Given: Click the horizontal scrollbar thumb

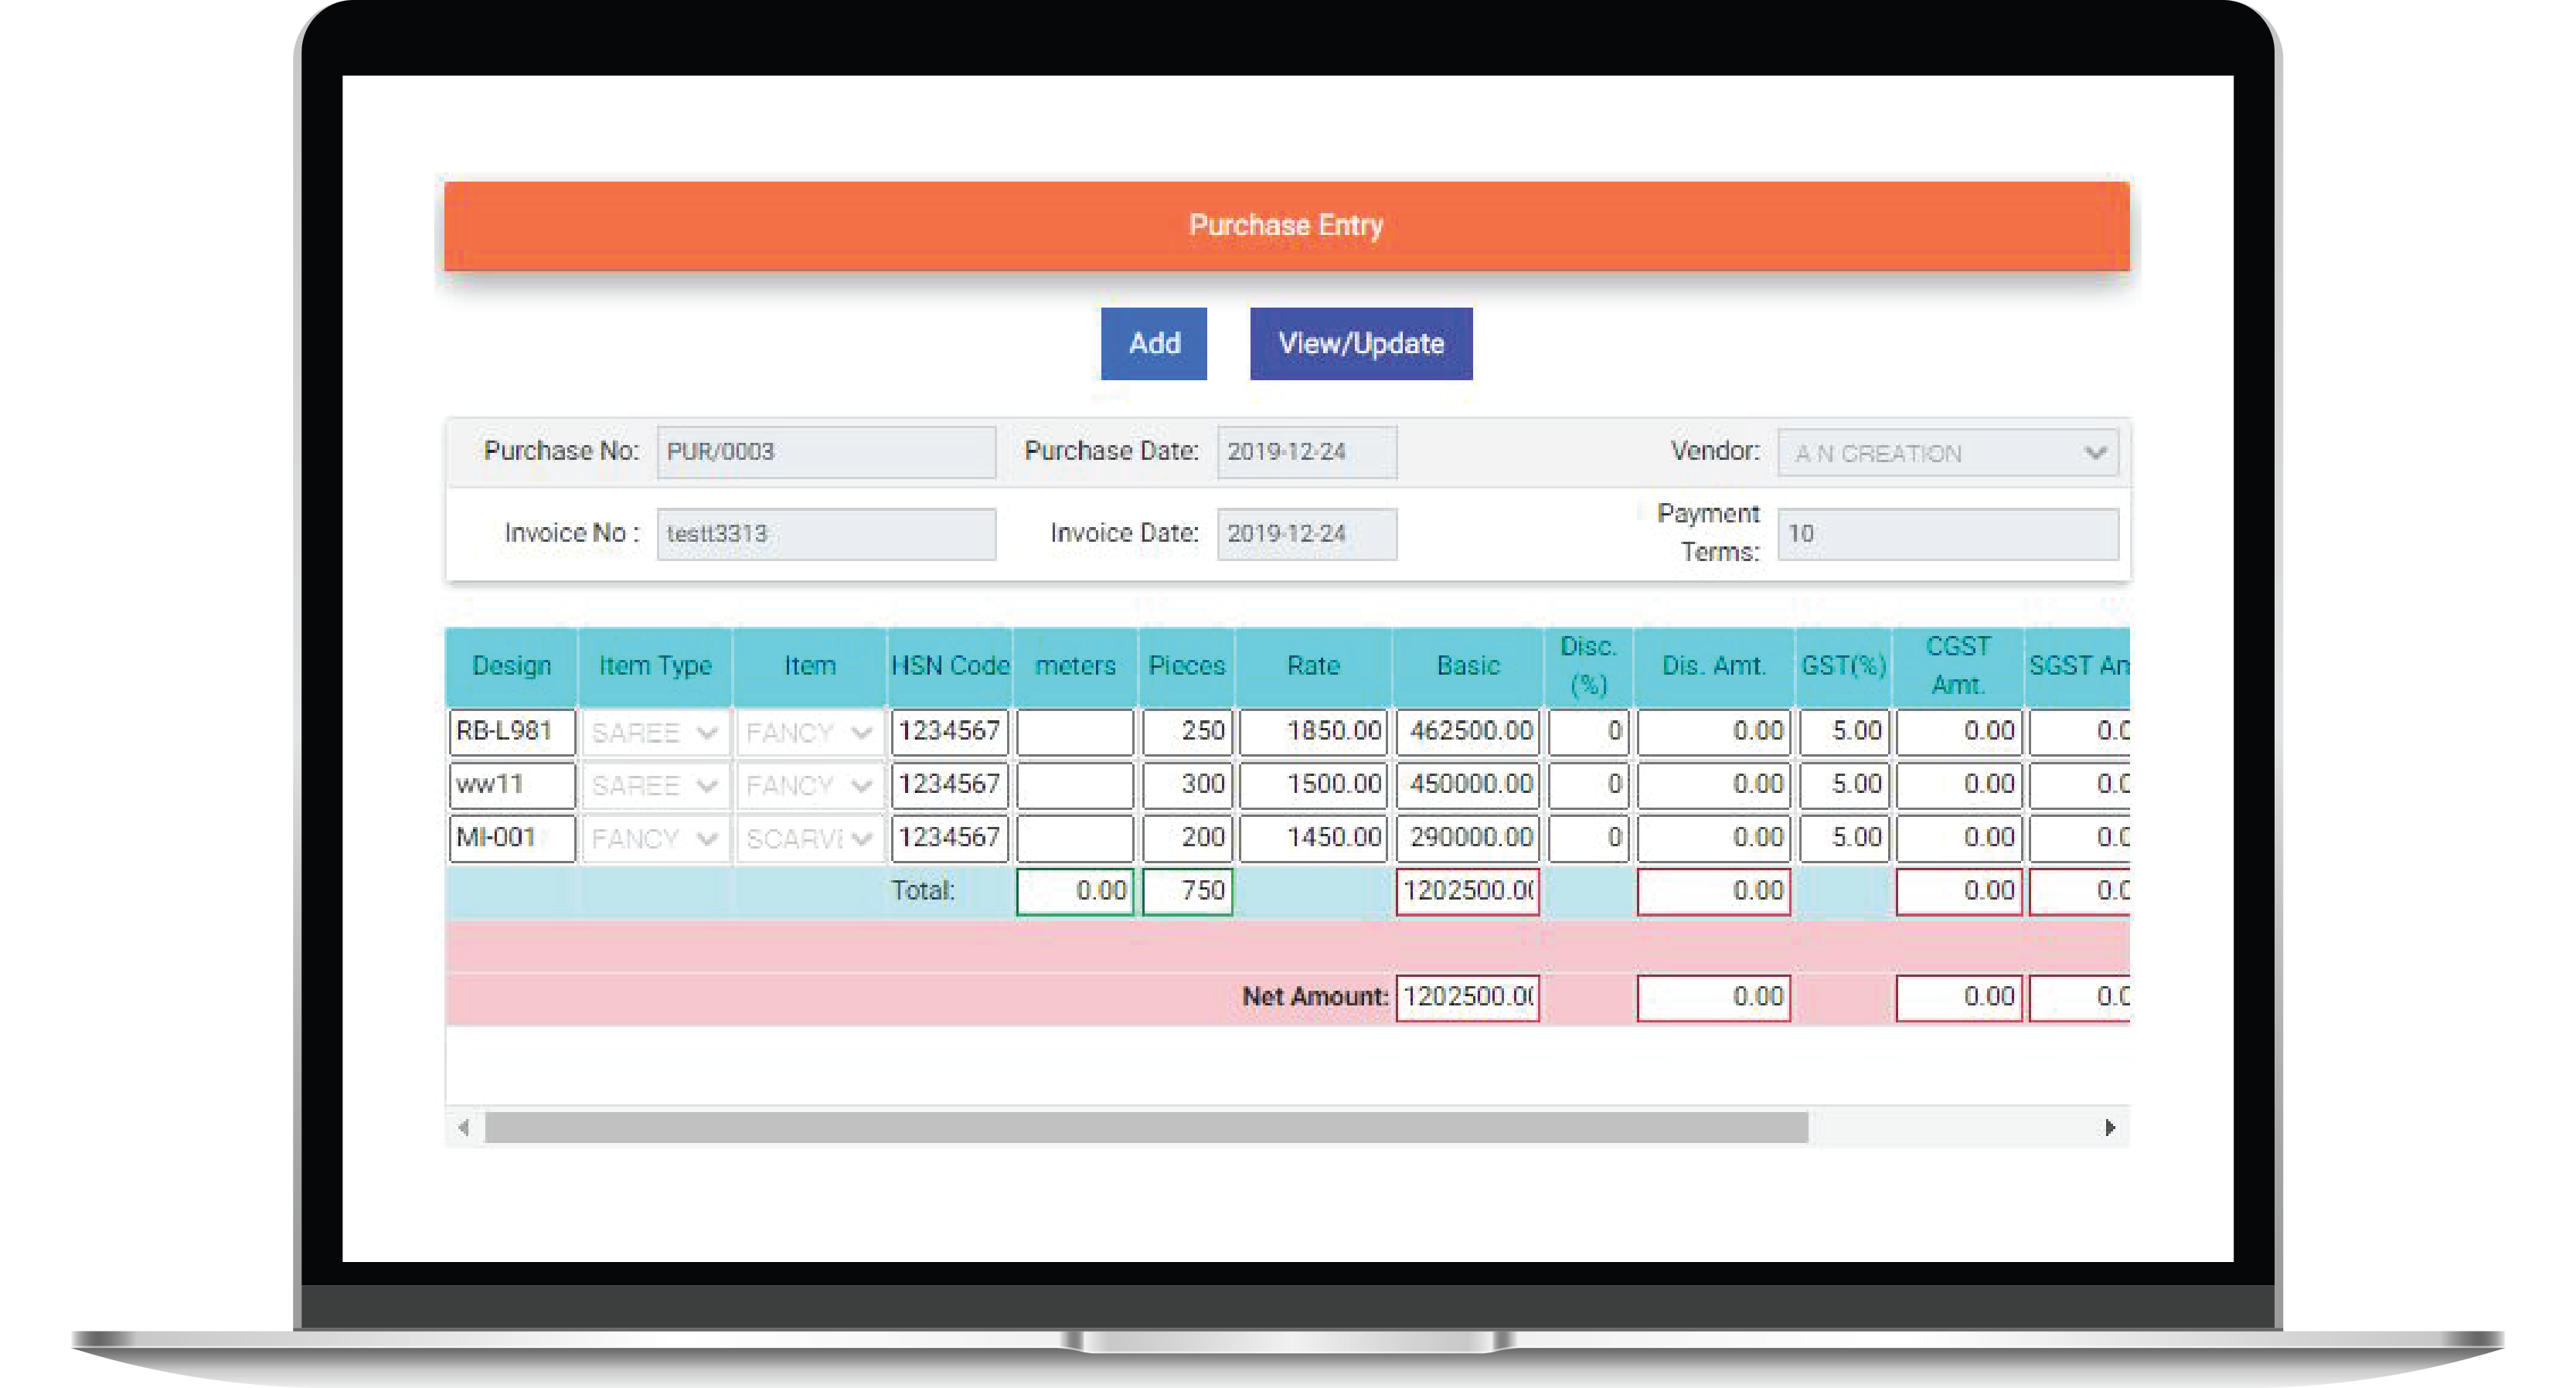Looking at the screenshot, I should [1145, 1127].
